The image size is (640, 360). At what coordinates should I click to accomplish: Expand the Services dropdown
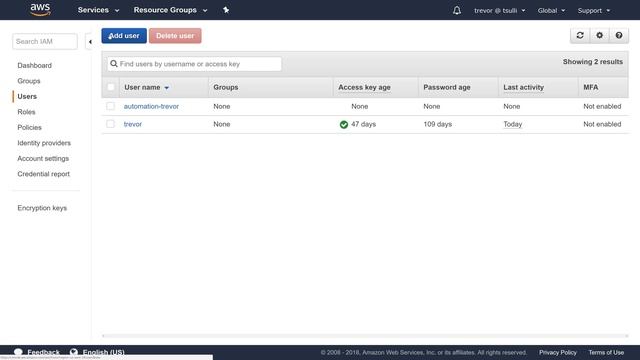pyautogui.click(x=98, y=10)
